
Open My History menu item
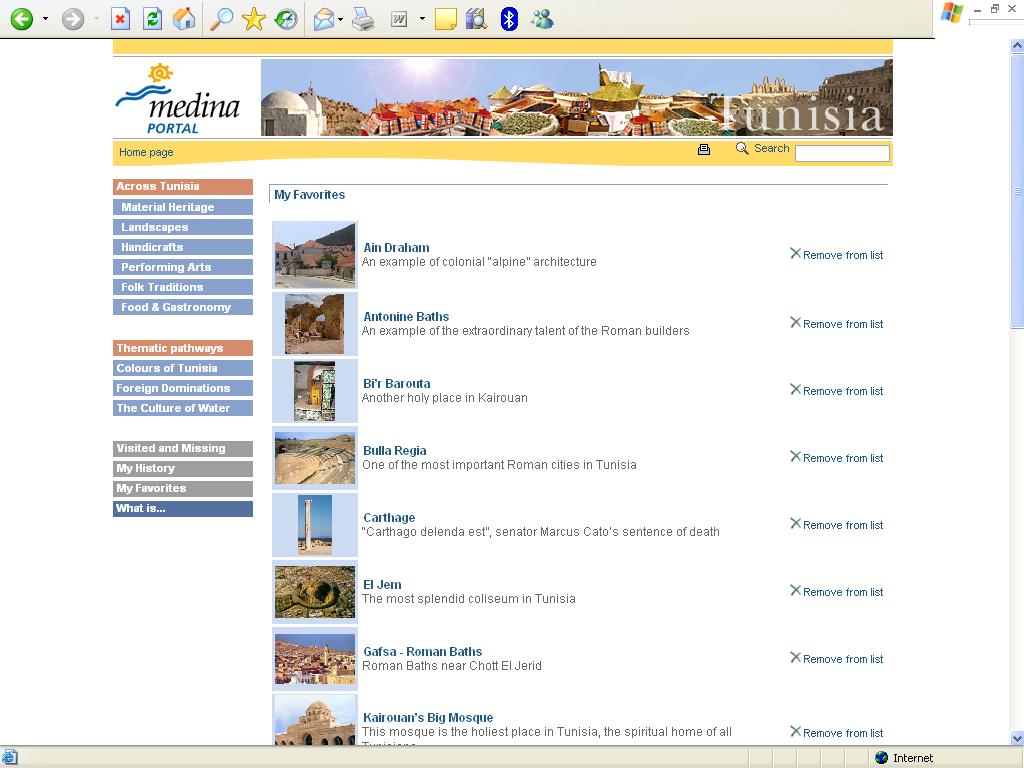point(183,468)
